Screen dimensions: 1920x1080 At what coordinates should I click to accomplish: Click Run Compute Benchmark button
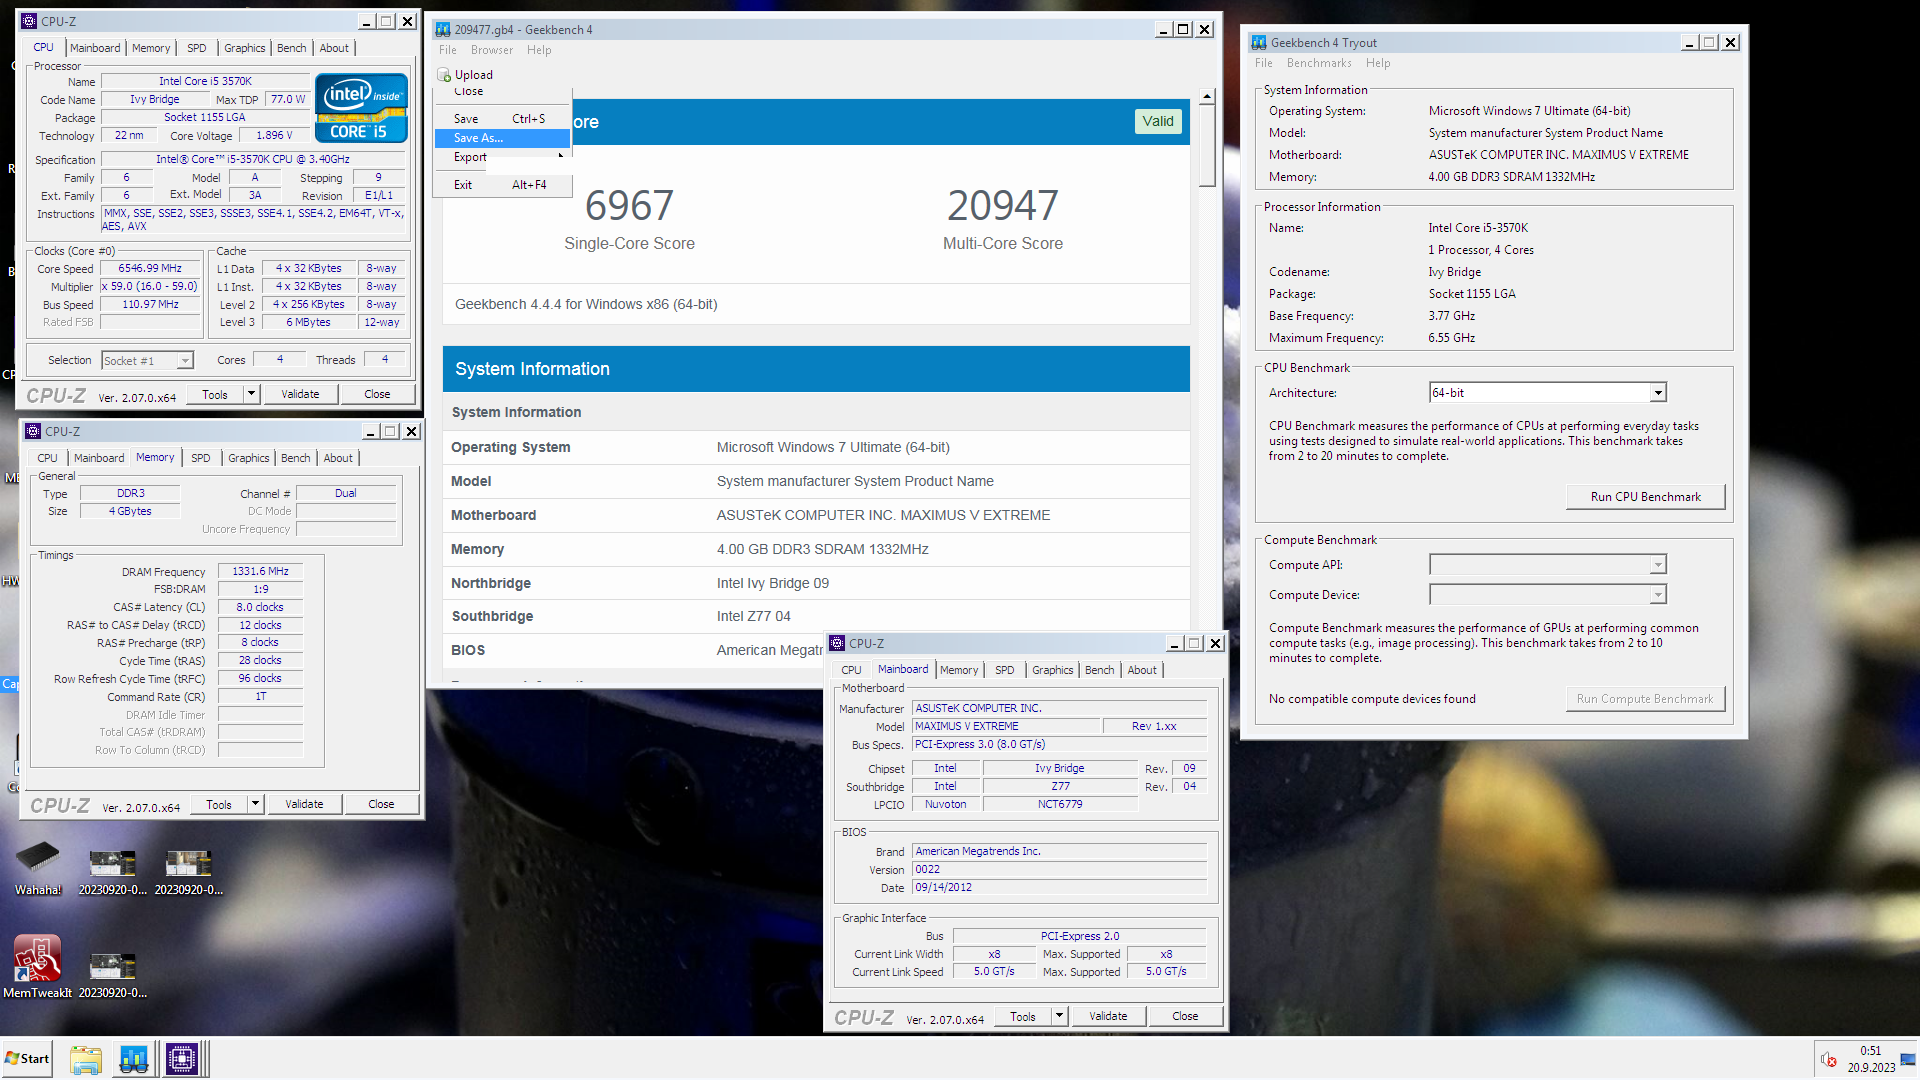[1645, 699]
